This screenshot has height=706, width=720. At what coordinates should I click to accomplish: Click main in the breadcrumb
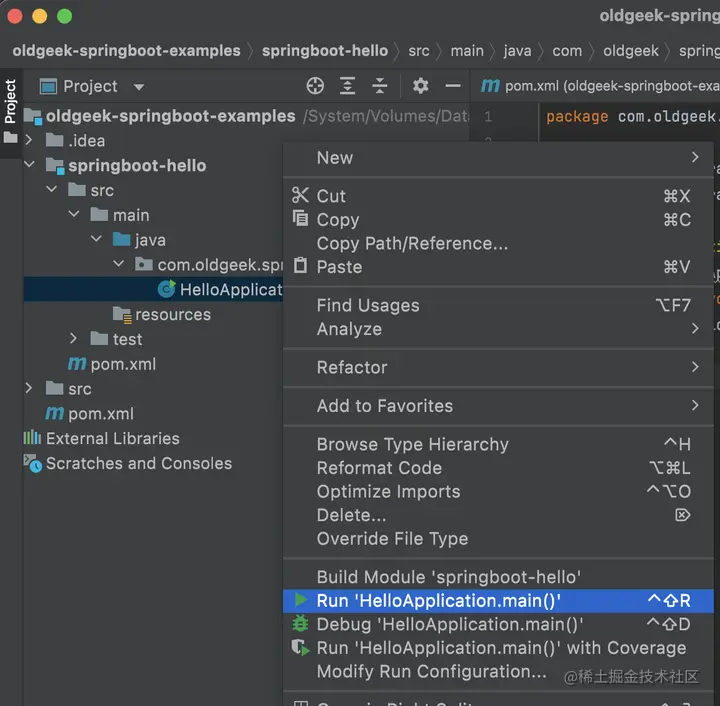tap(467, 50)
